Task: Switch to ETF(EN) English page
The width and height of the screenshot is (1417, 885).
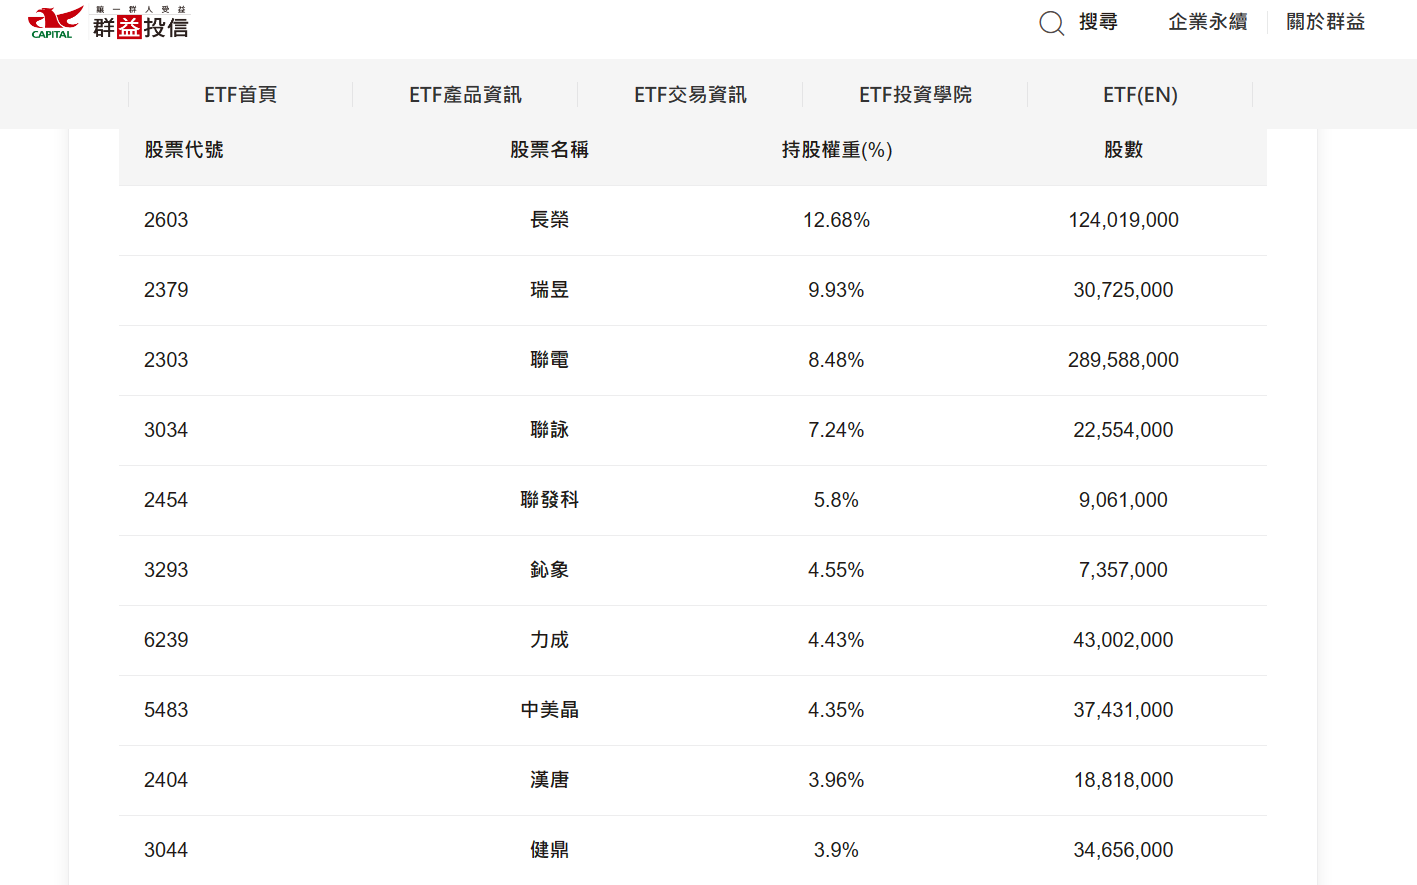Action: (x=1140, y=95)
